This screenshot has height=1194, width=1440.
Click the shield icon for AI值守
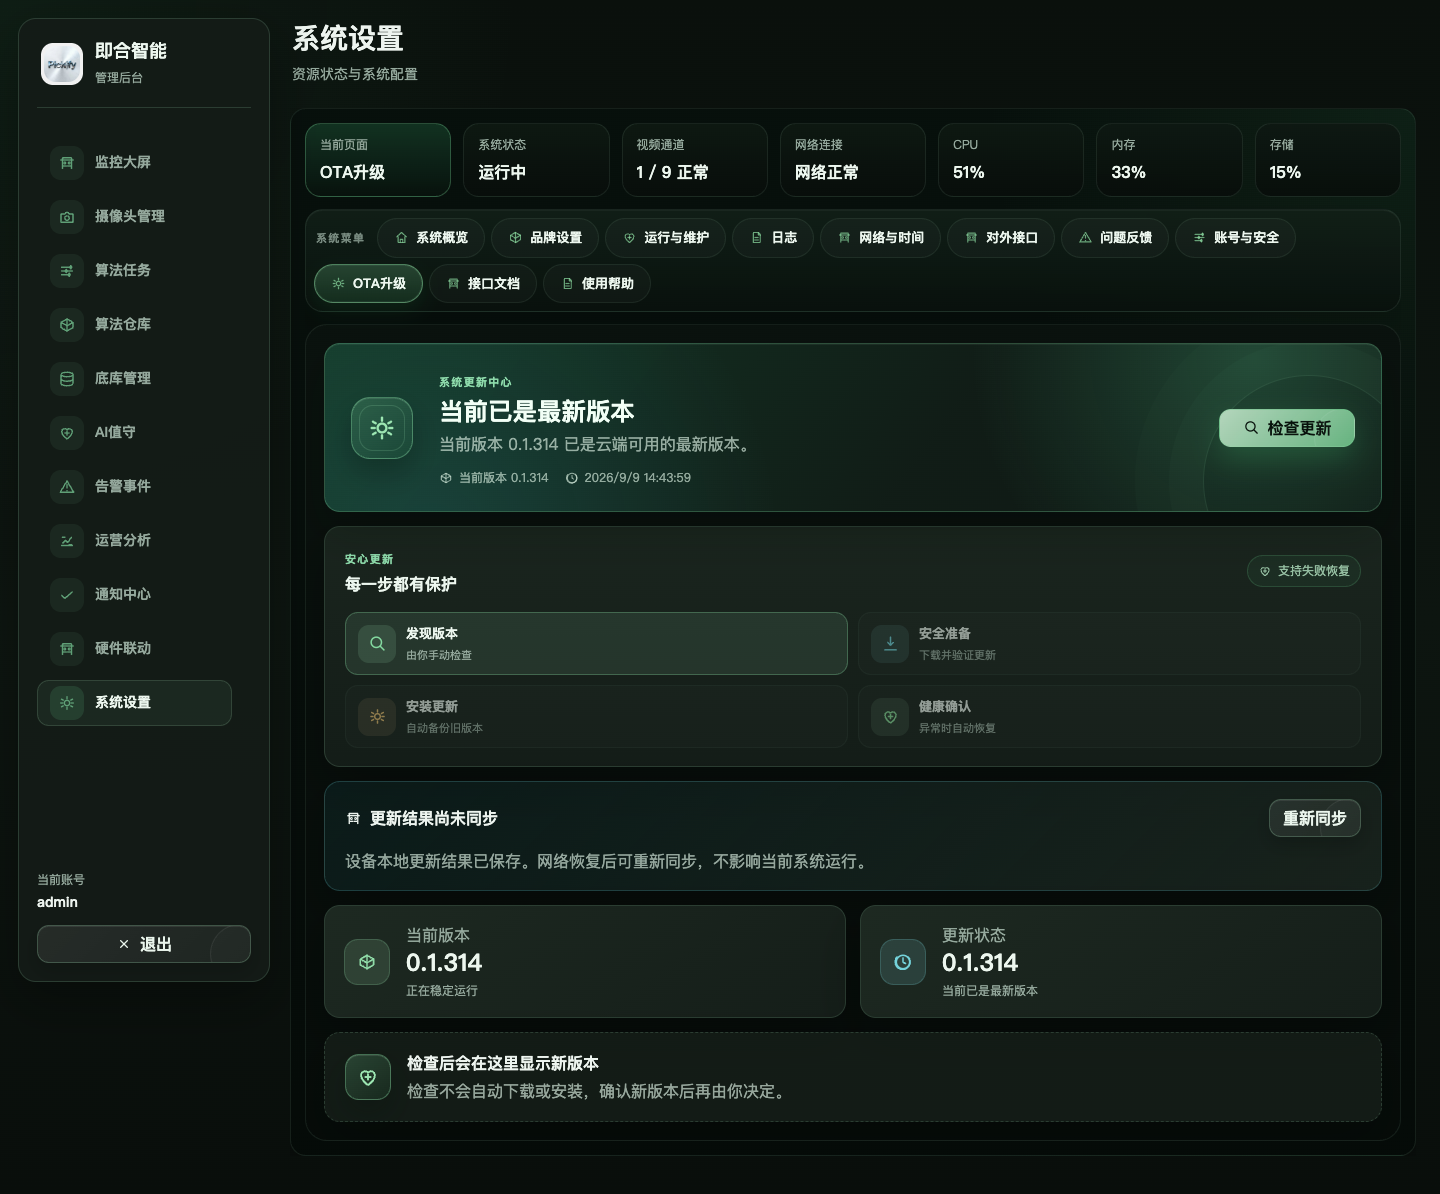click(67, 432)
